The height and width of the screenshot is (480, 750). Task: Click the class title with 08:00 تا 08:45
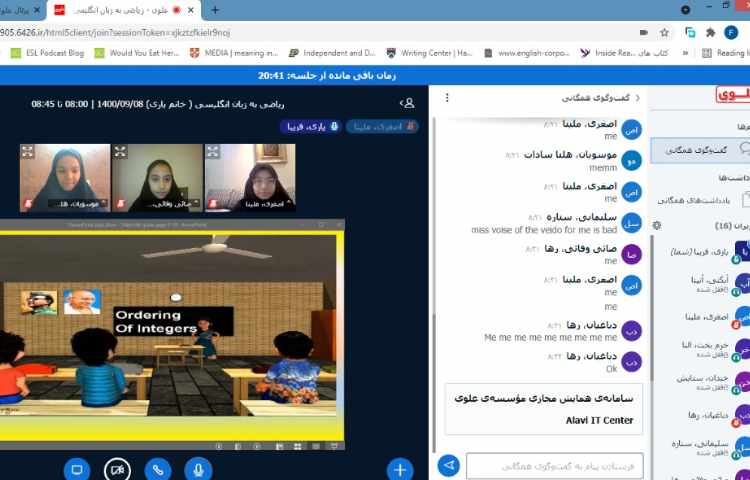click(158, 103)
